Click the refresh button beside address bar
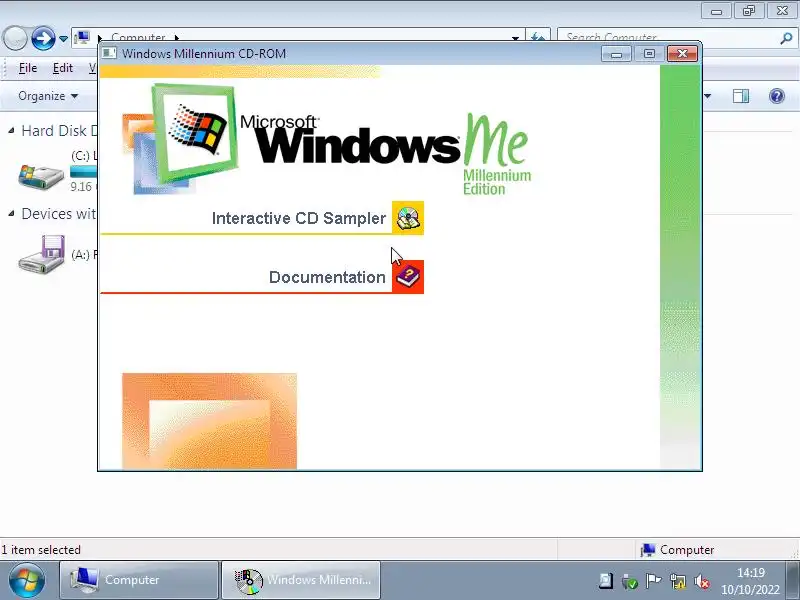This screenshot has height=600, width=800. pyautogui.click(x=538, y=37)
